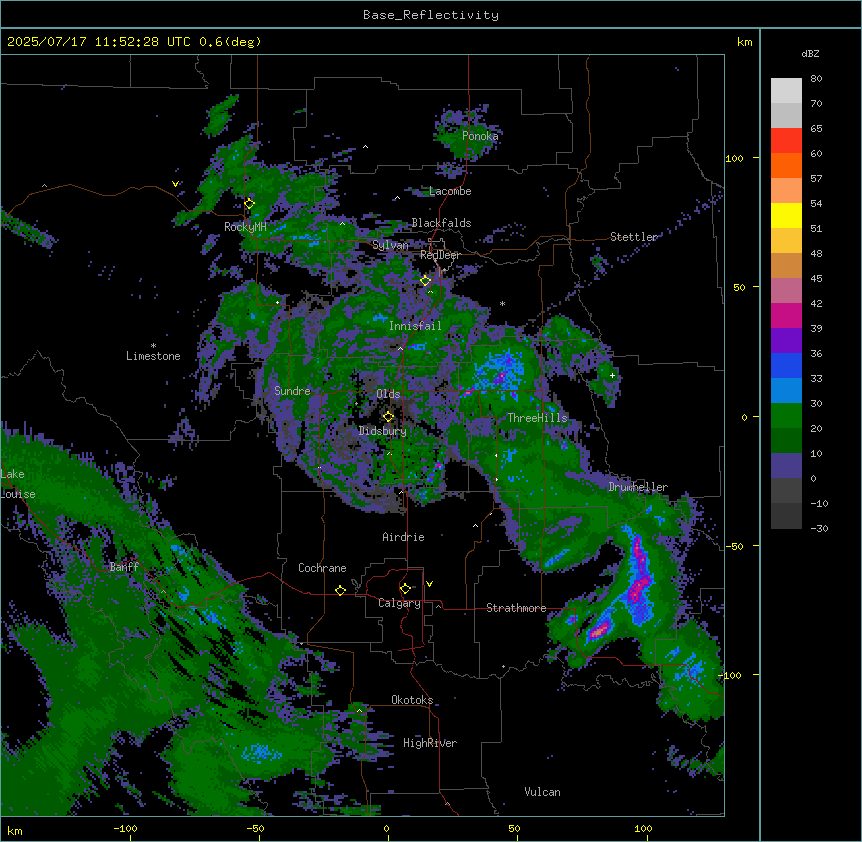
Task: Click the Blackfalds label
Action: (441, 223)
